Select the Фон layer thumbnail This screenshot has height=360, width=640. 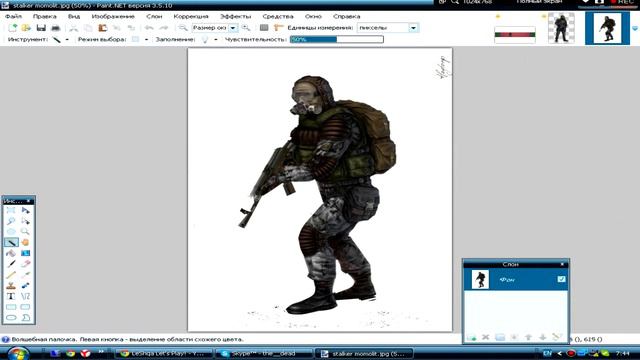click(480, 280)
